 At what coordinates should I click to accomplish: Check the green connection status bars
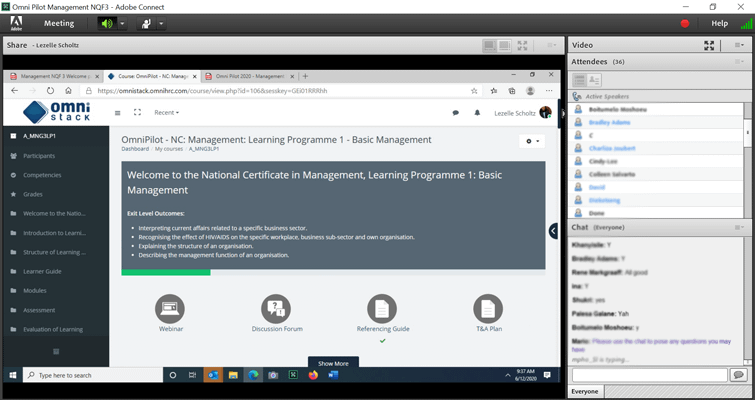pos(746,24)
